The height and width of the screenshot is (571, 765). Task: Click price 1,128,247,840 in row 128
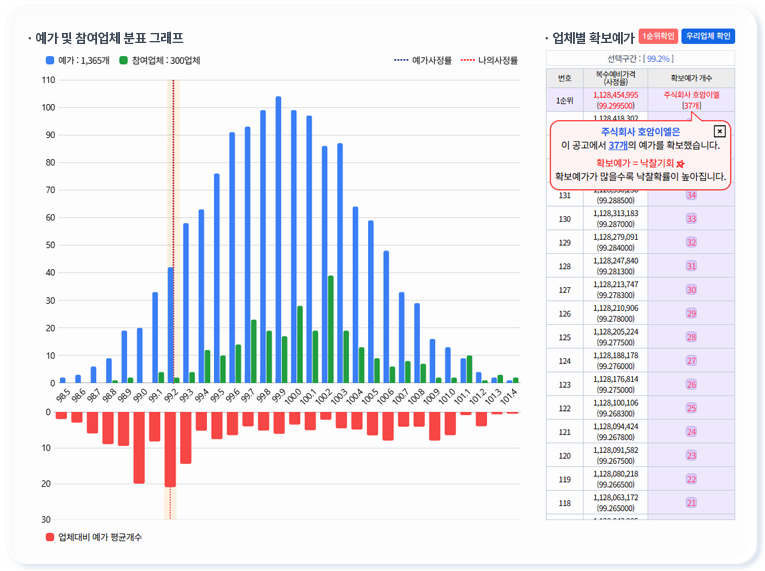pos(615,261)
